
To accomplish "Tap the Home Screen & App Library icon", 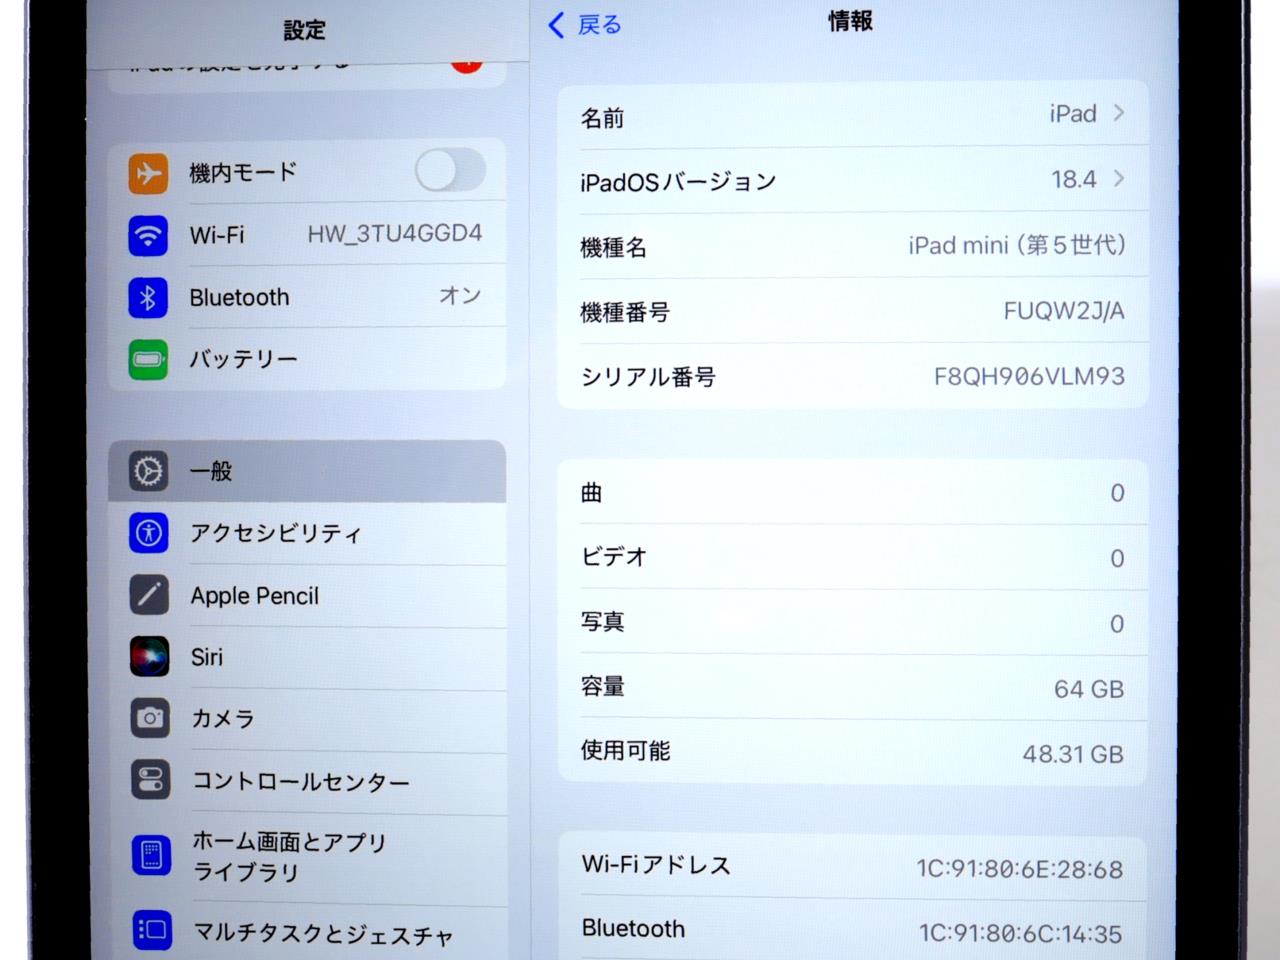I will pyautogui.click(x=152, y=856).
